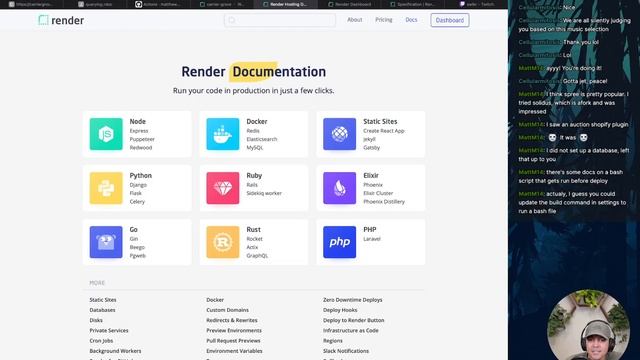This screenshot has width=640, height=360.
Task: Open the Python logo icon
Action: (106, 188)
